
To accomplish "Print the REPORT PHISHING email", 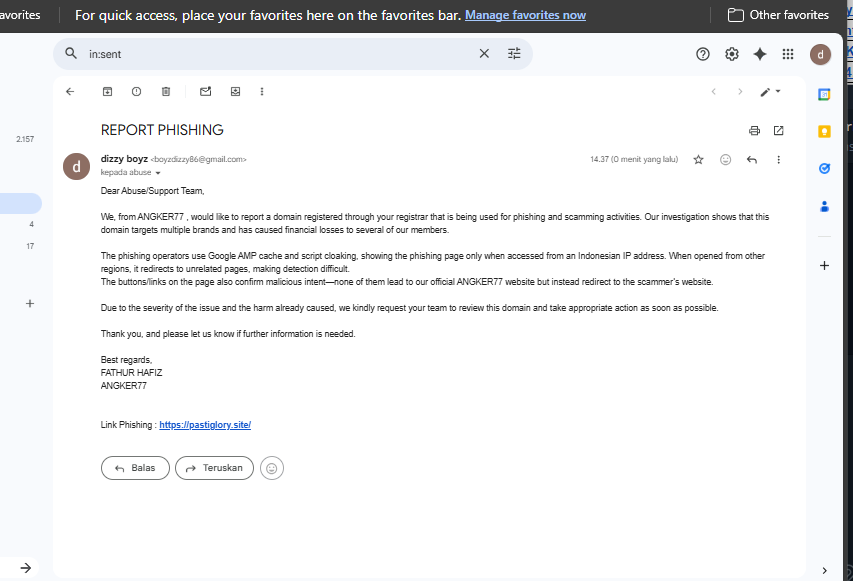I will [x=754, y=131].
